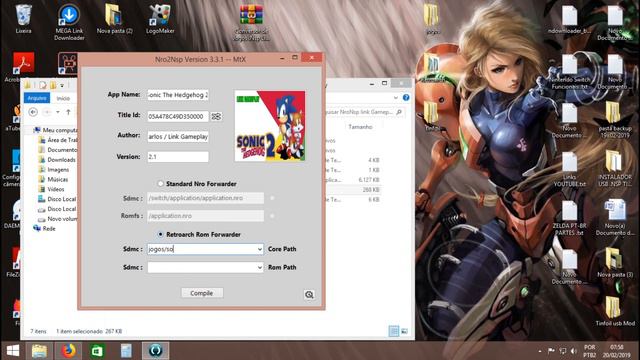The image size is (640, 360).
Task: Open the Core Path dropdown arrow
Action: tap(260, 249)
